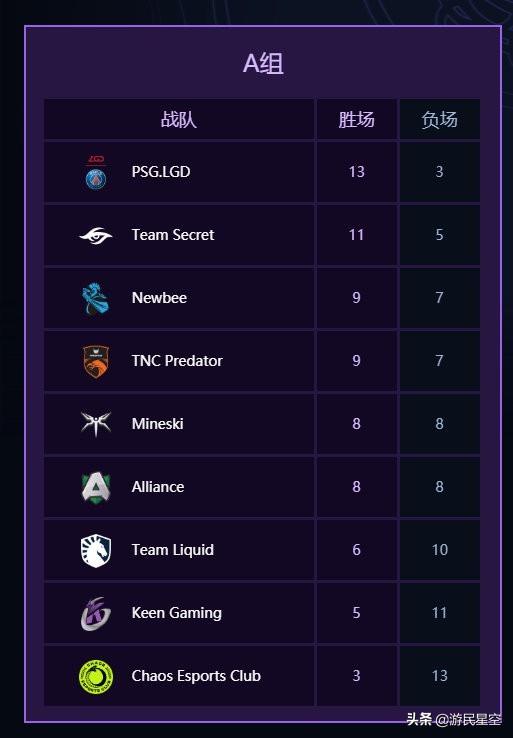Click the Mineski logo
This screenshot has height=738, width=513.
(x=96, y=424)
